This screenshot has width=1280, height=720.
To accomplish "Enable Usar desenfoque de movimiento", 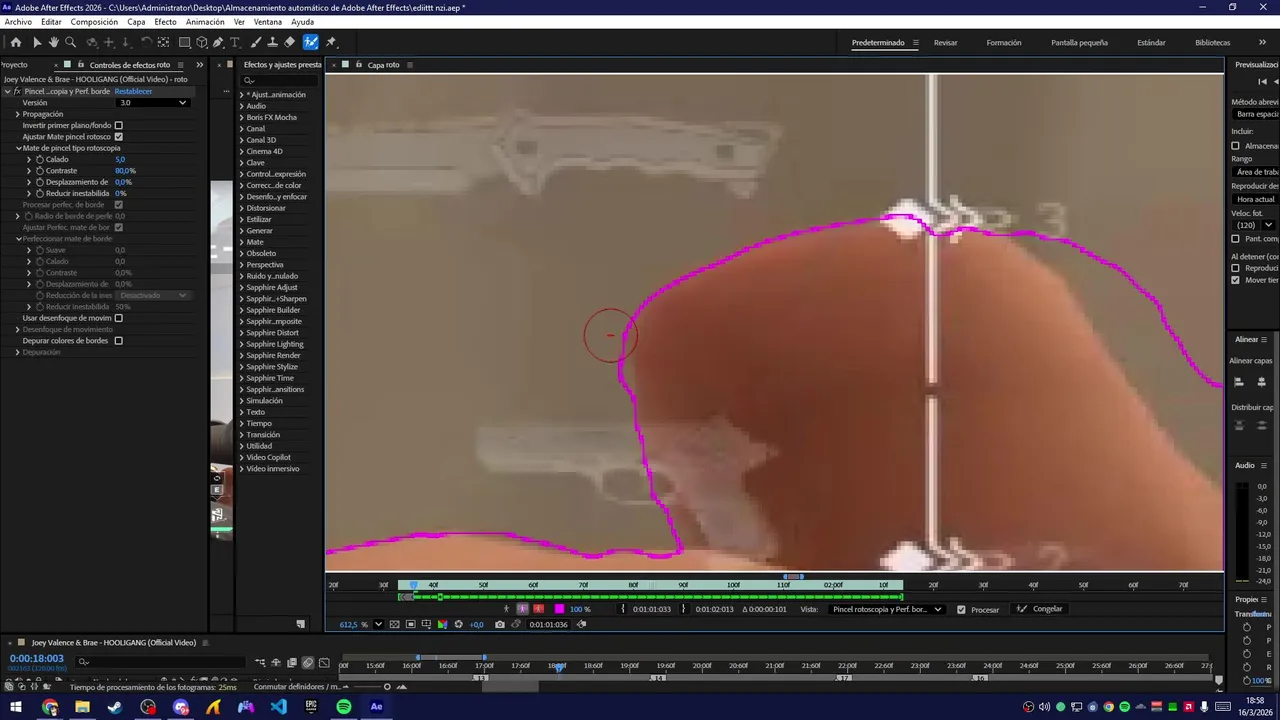I will [118, 318].
